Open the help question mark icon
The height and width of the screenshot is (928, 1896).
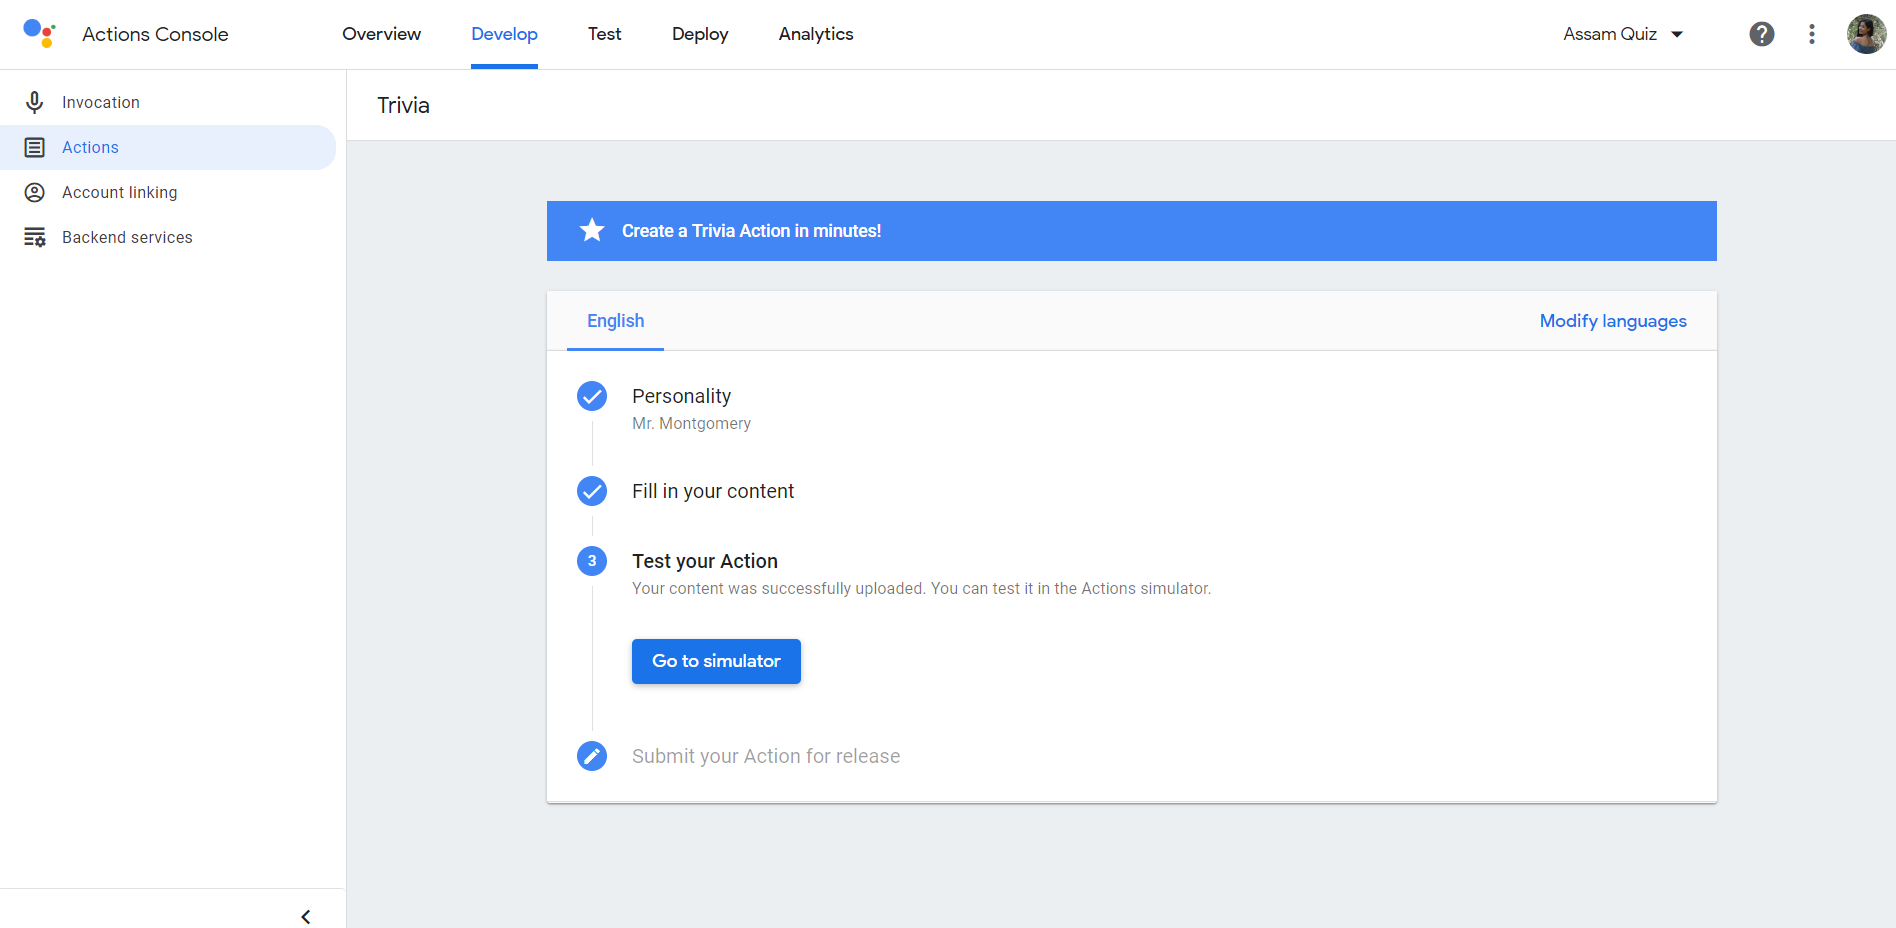pos(1762,34)
